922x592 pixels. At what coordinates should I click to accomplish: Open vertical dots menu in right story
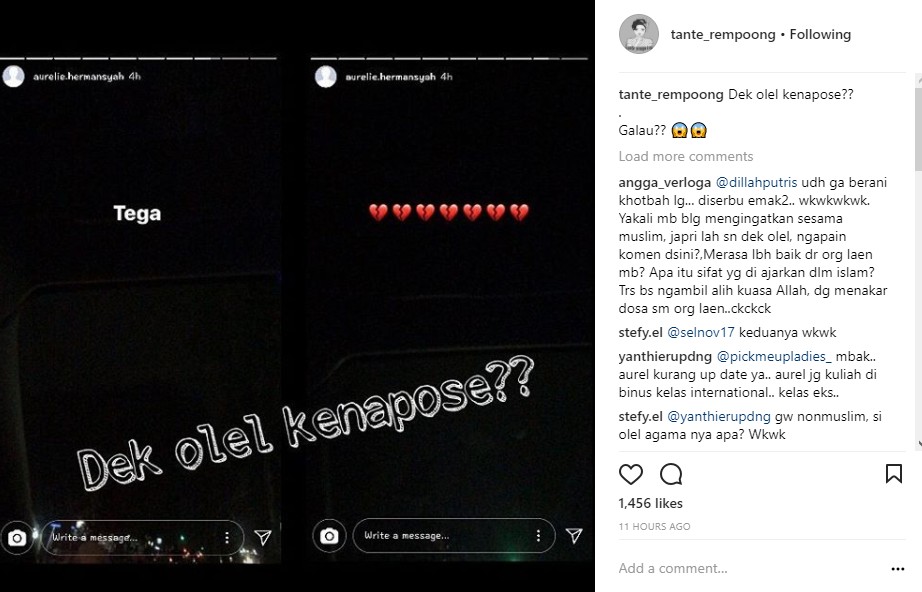(538, 536)
